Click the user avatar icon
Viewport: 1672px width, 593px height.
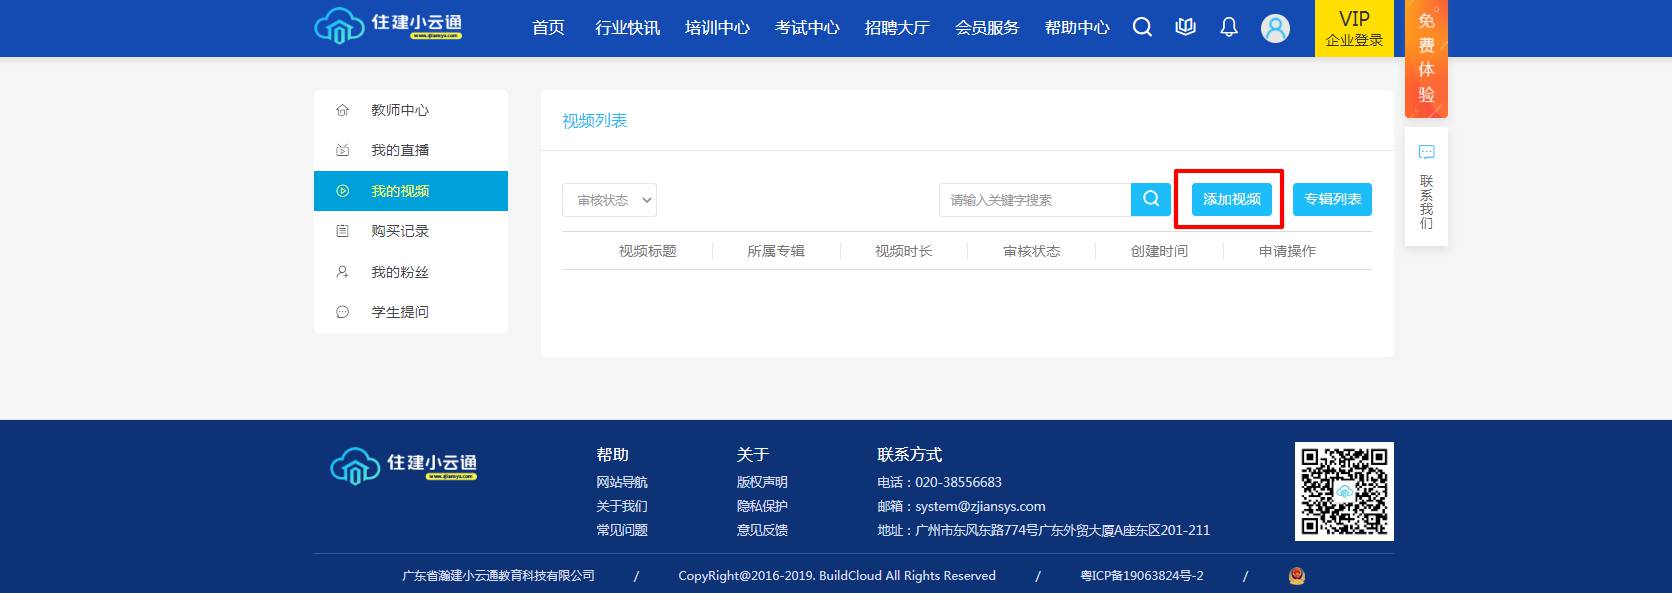(x=1275, y=28)
